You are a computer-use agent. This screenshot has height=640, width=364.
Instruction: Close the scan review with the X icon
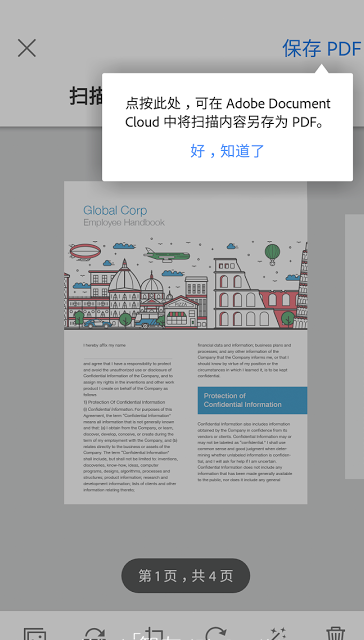point(27,48)
